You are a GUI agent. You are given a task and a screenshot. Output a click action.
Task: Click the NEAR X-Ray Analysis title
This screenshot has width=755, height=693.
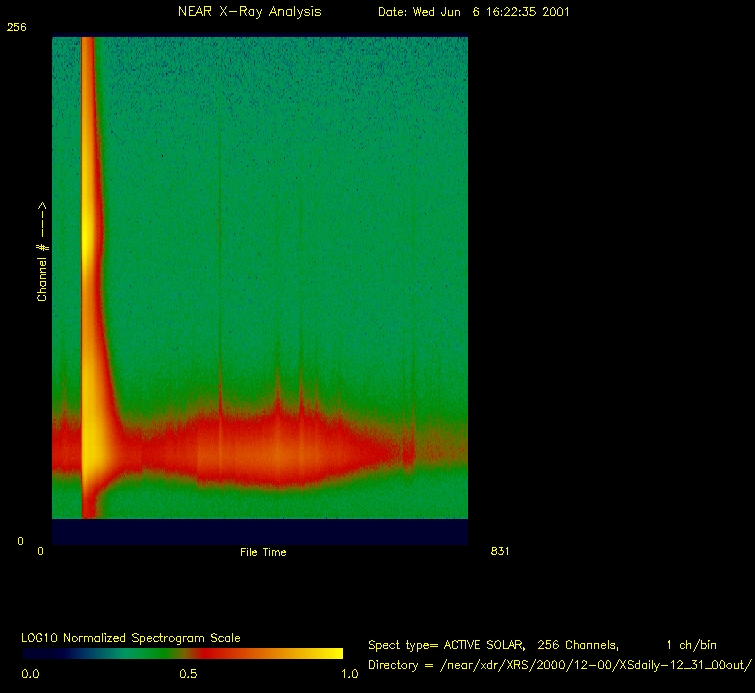(249, 12)
